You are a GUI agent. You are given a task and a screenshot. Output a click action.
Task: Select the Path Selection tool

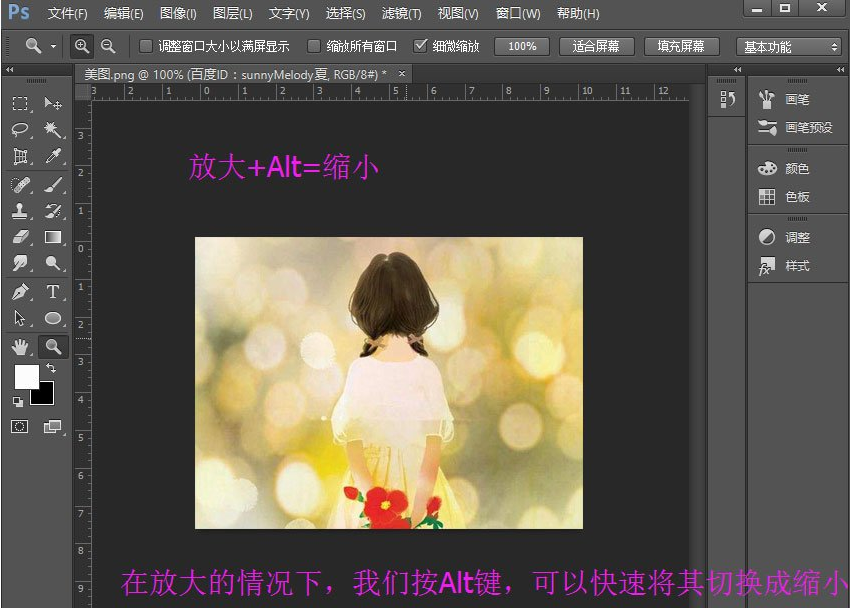pyautogui.click(x=20, y=318)
